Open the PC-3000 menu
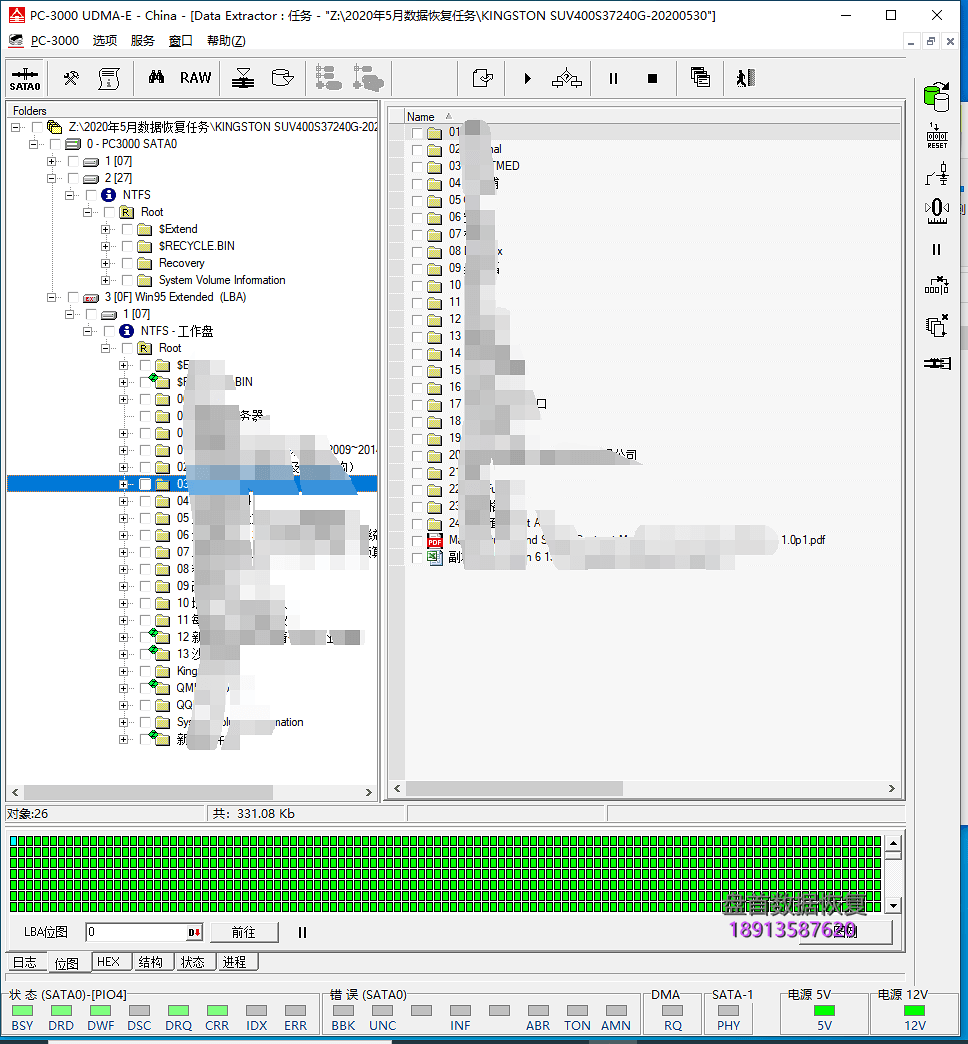This screenshot has width=968, height=1044. 55,41
